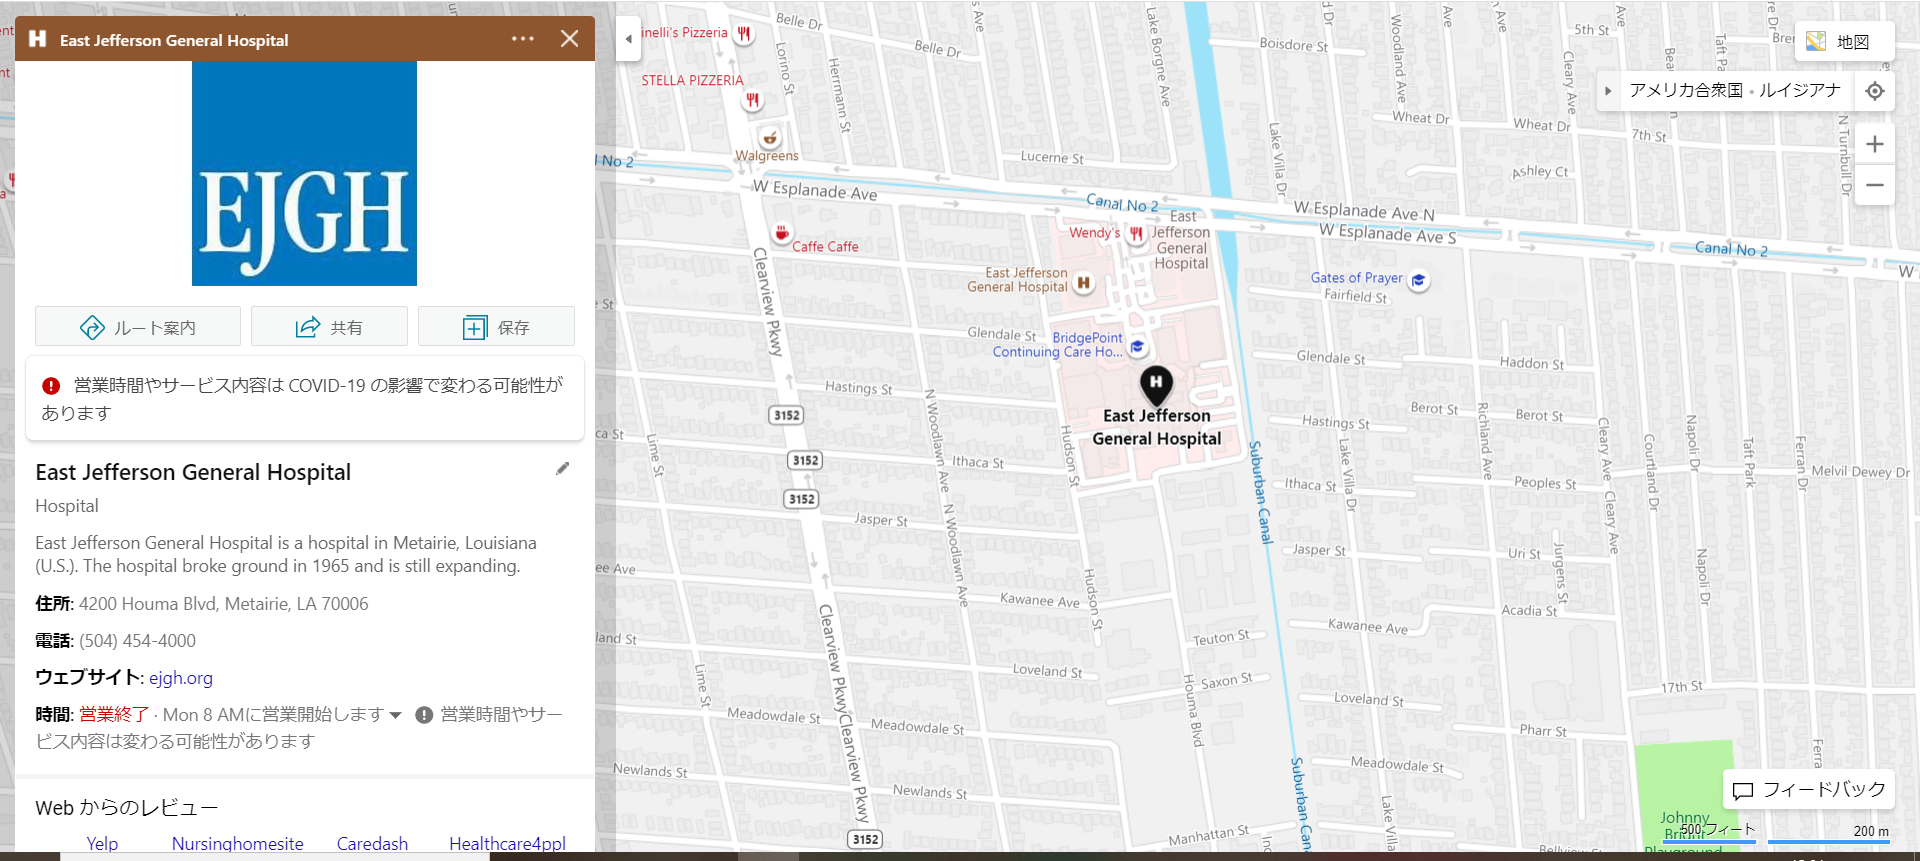Viewport: 1920px width, 861px height.
Task: Click the Gates of Prayer marker
Action: [1418, 281]
